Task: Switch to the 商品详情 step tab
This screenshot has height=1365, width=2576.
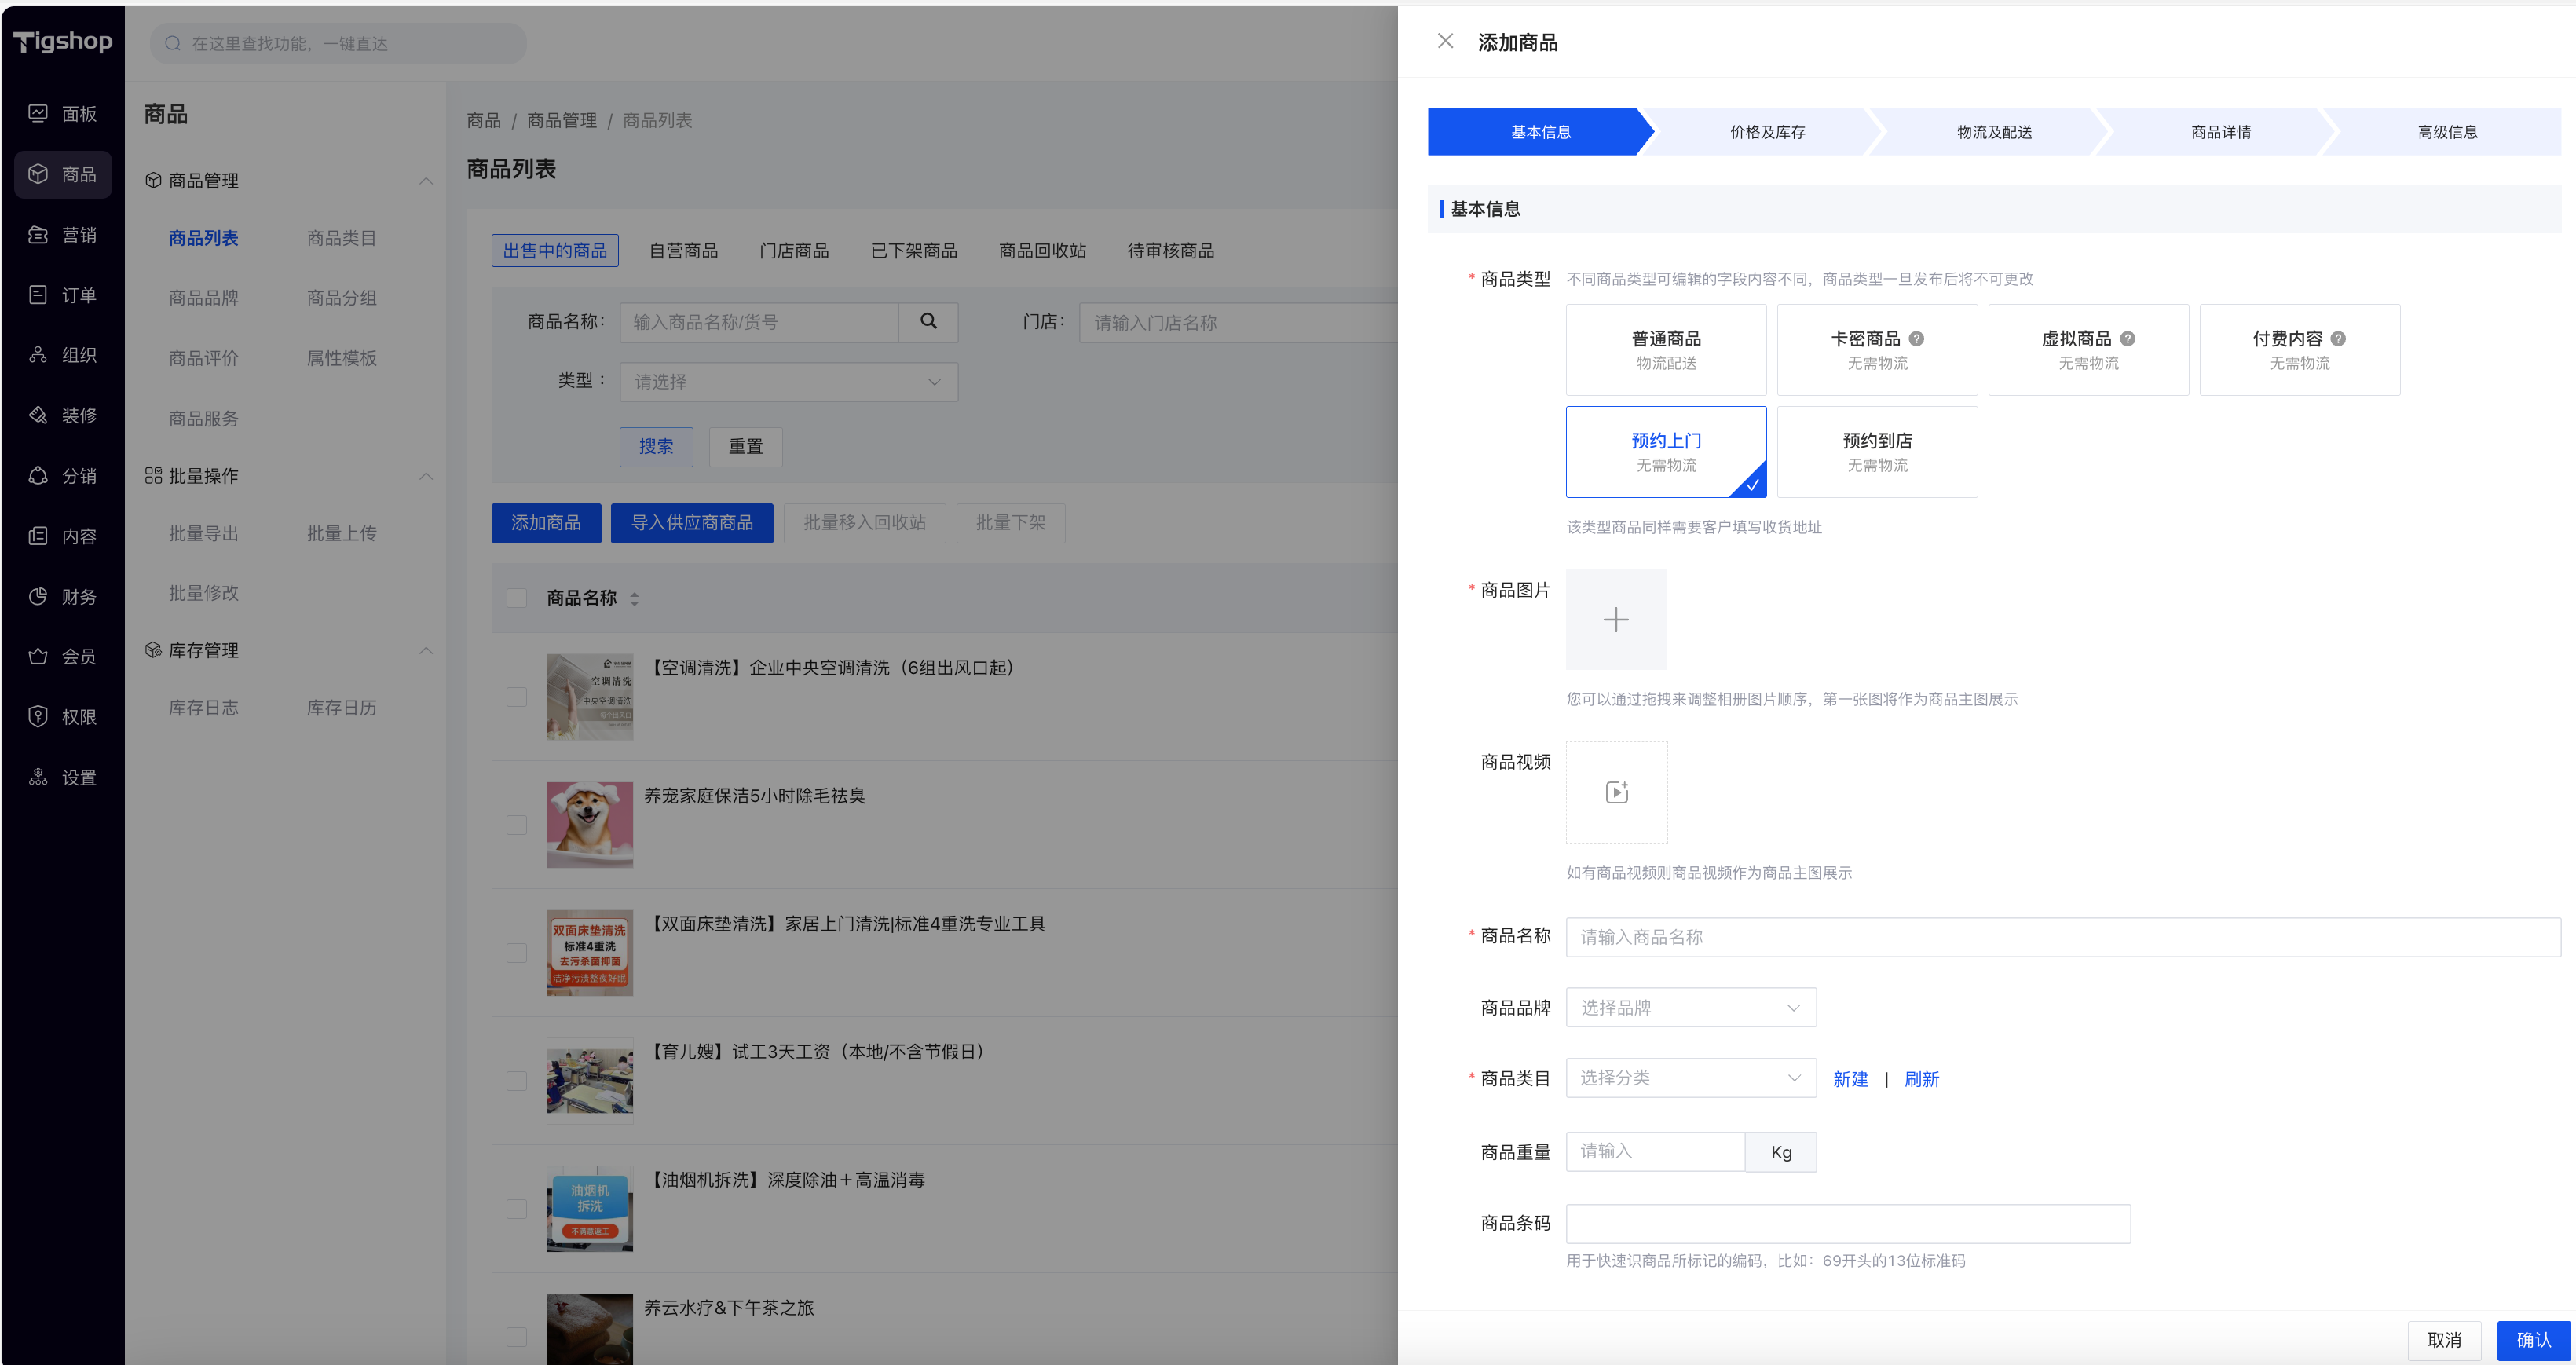Action: [x=2220, y=132]
